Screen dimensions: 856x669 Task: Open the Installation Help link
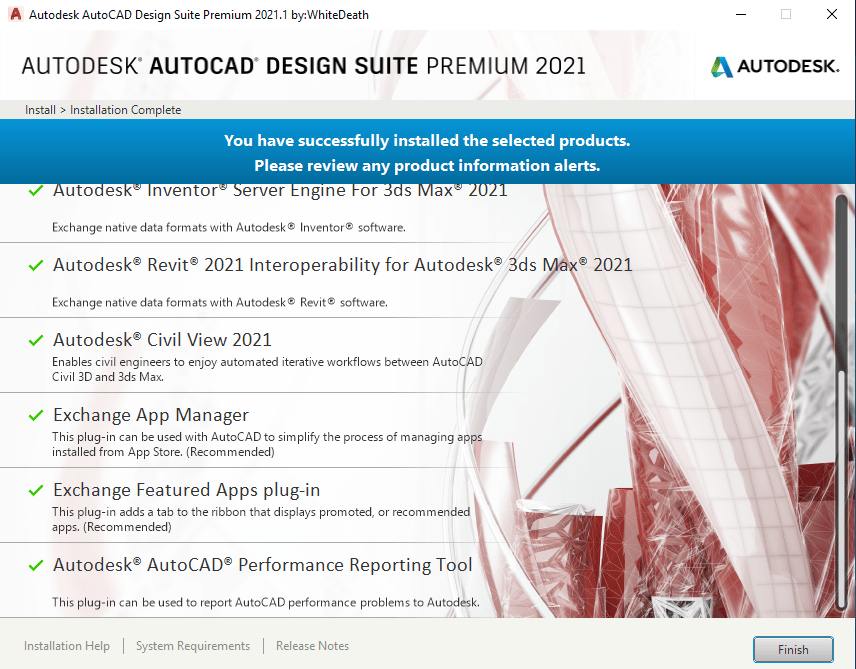pyautogui.click(x=67, y=646)
